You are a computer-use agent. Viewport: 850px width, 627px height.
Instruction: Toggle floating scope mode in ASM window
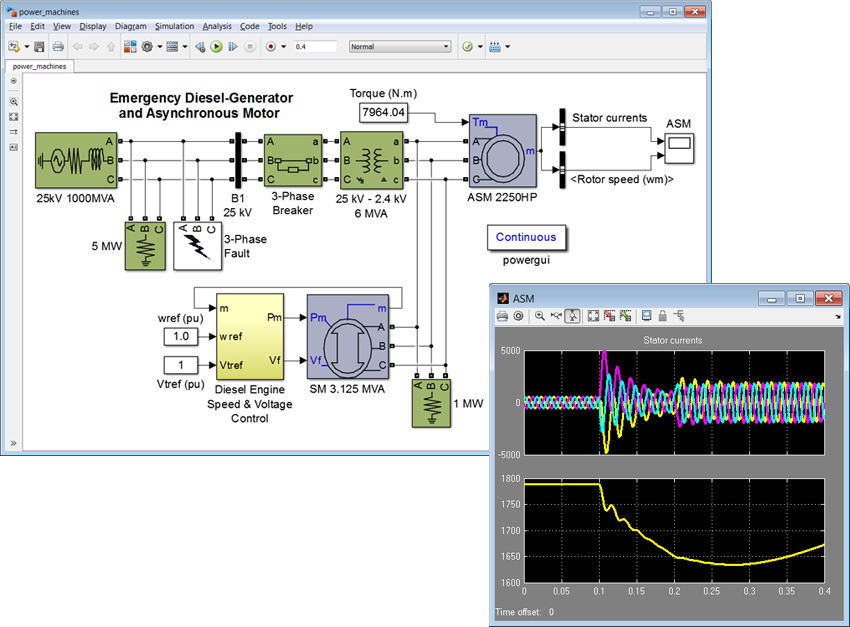[x=645, y=315]
